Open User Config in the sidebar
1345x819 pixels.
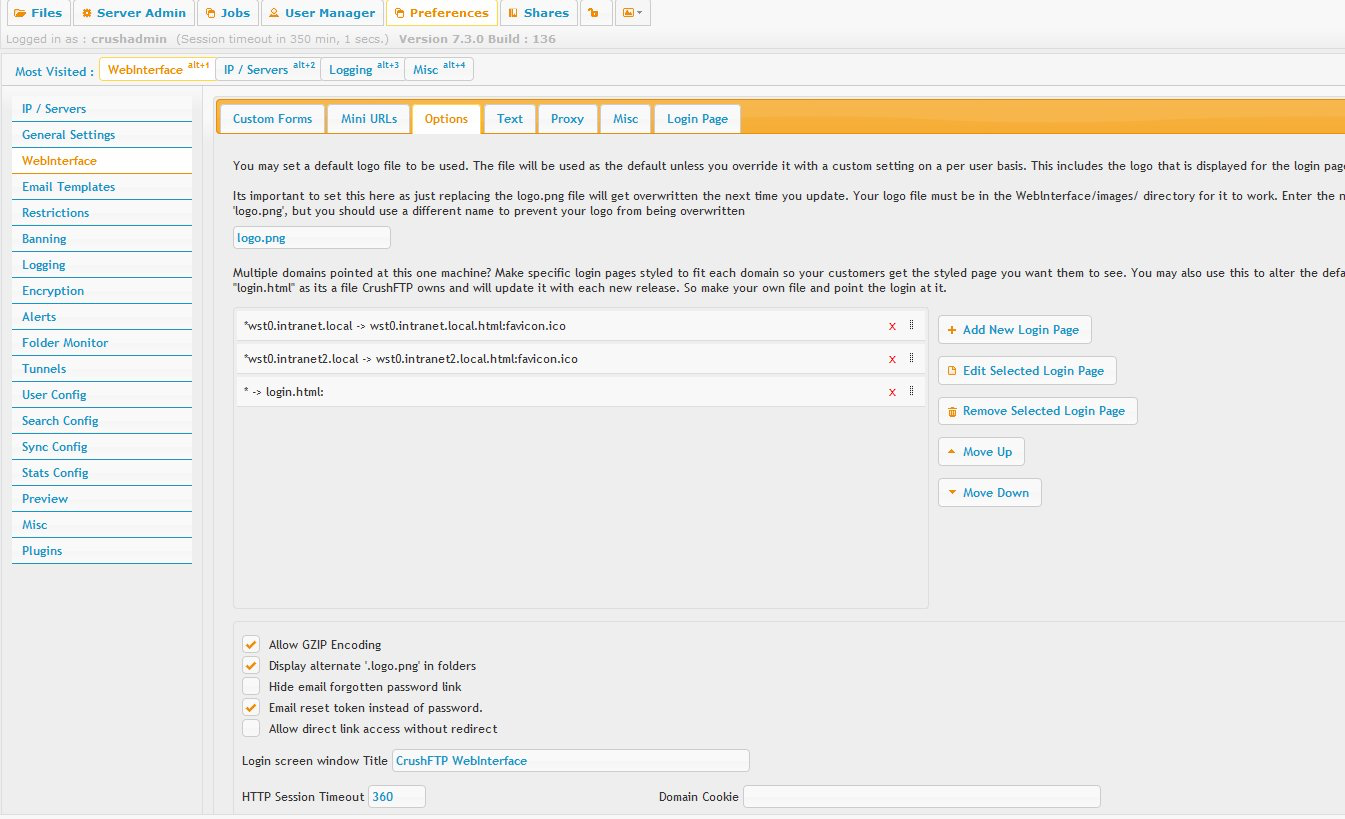coord(102,395)
